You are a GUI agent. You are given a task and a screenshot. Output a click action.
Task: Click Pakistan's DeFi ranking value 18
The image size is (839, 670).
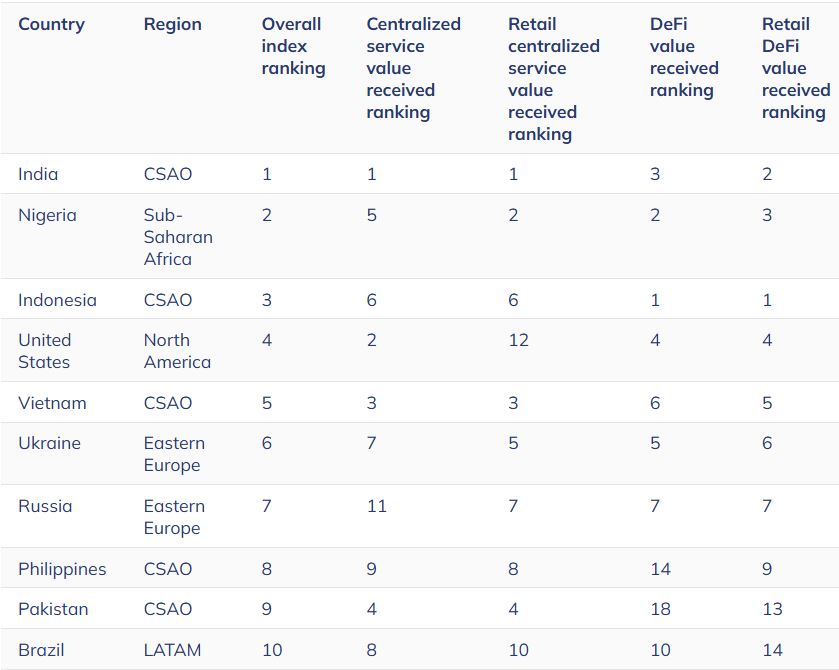pyautogui.click(x=660, y=609)
